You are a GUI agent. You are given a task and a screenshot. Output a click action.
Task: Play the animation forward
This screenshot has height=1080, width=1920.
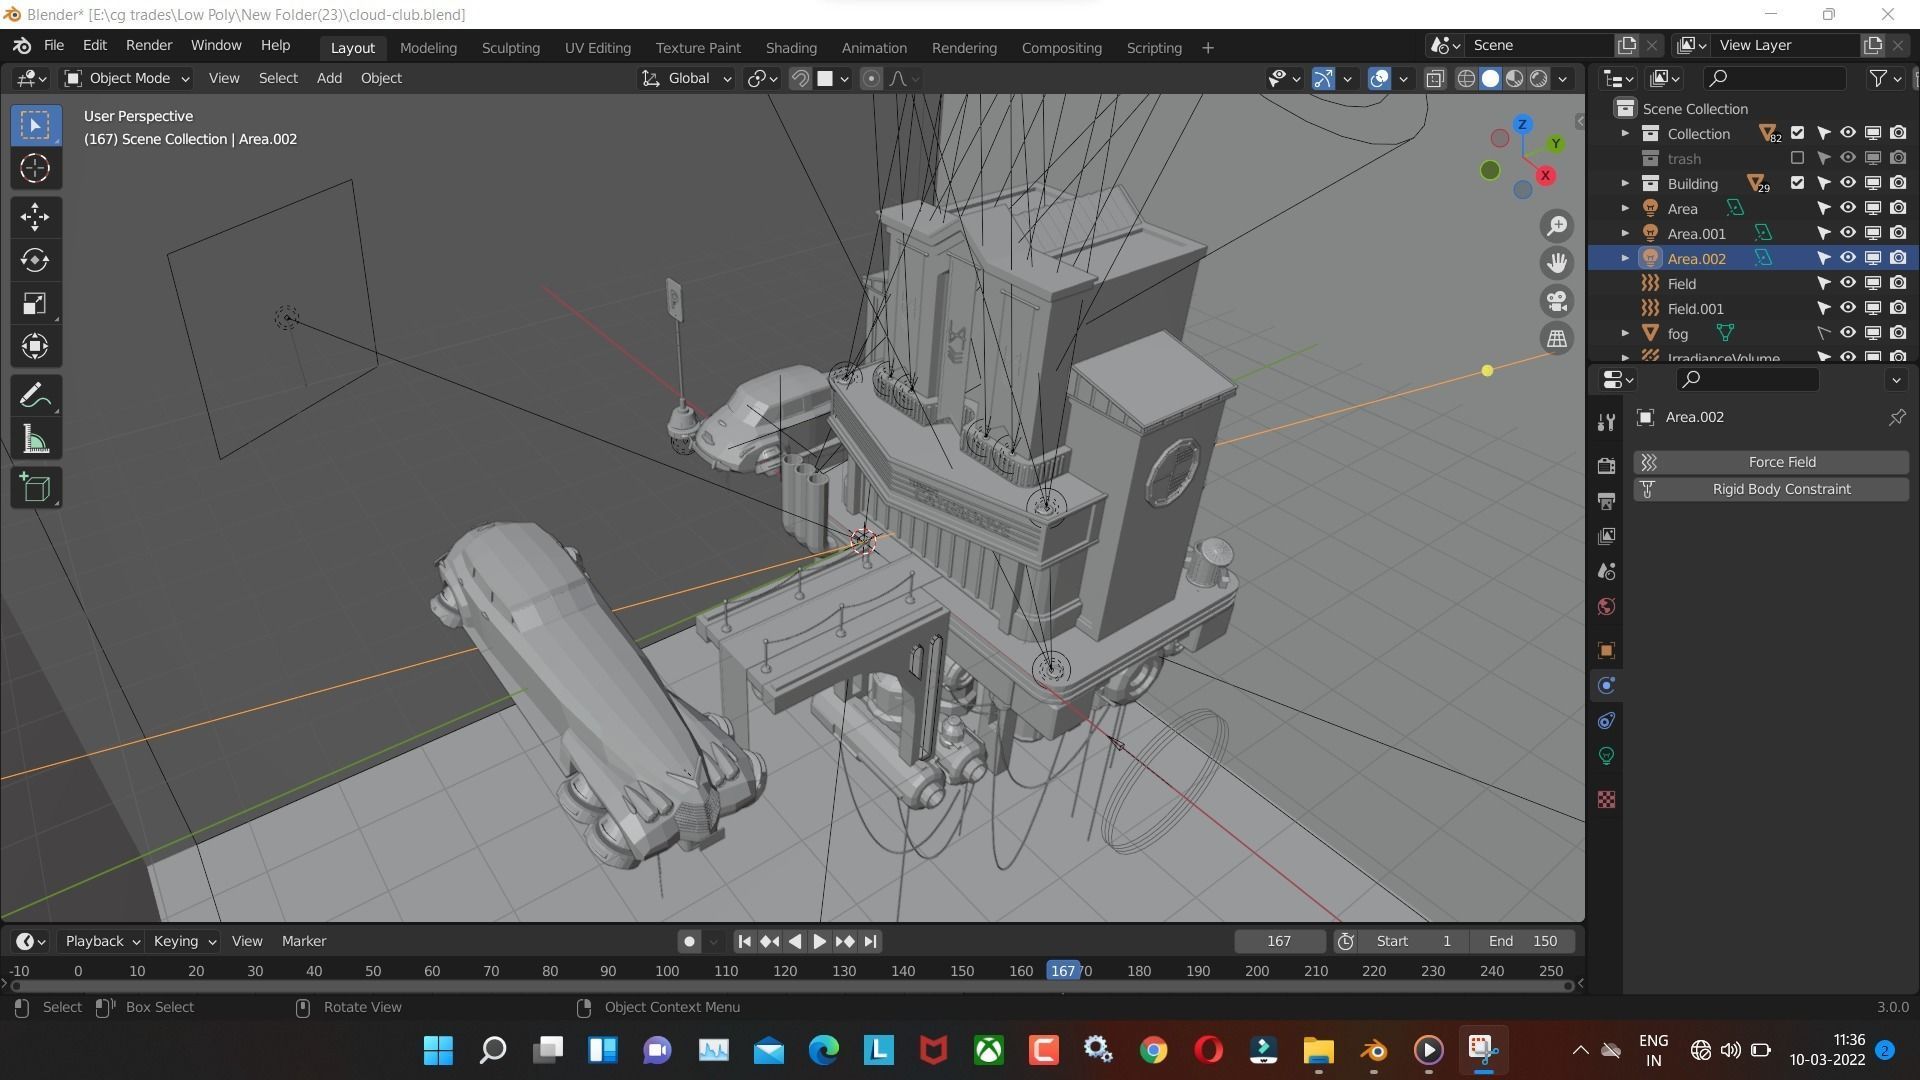[x=819, y=942]
